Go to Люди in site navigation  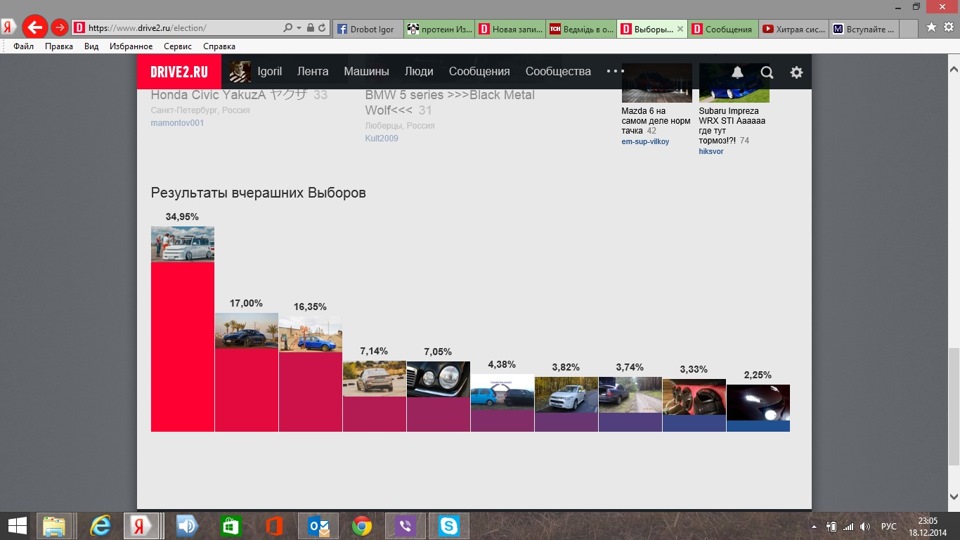coord(419,71)
